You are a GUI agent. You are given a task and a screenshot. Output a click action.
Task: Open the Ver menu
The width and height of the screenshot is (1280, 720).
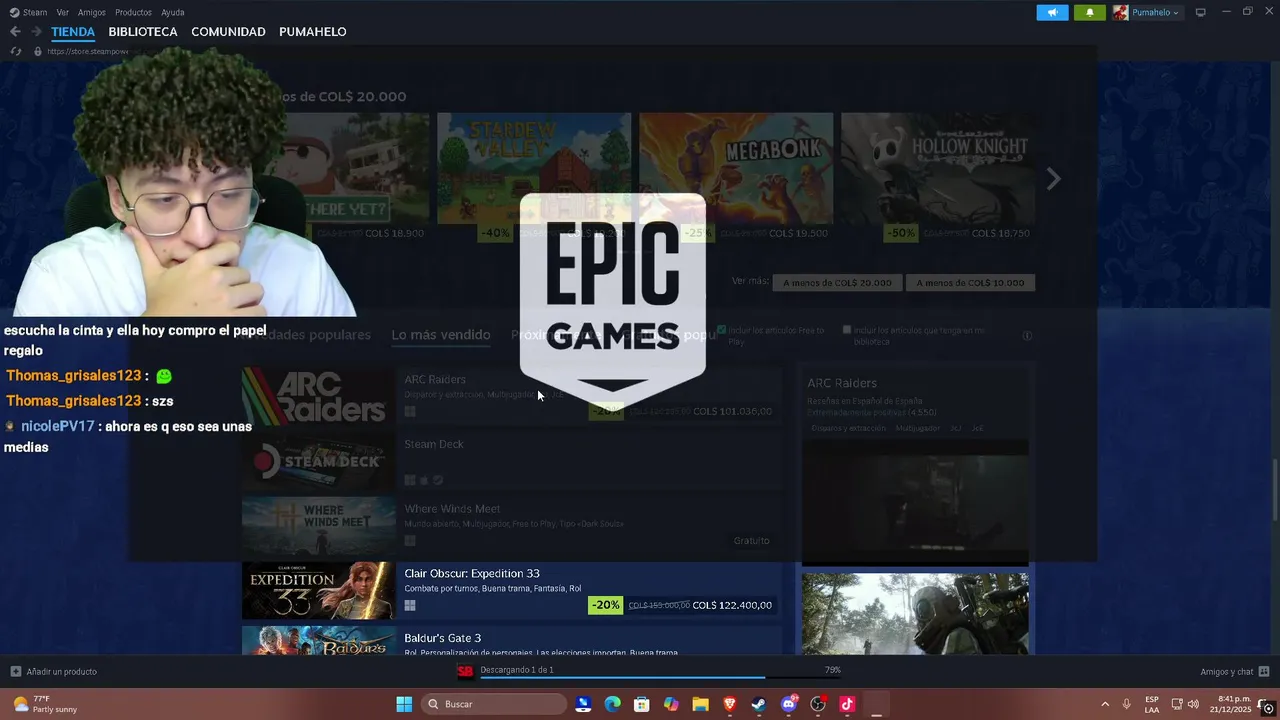pos(63,12)
